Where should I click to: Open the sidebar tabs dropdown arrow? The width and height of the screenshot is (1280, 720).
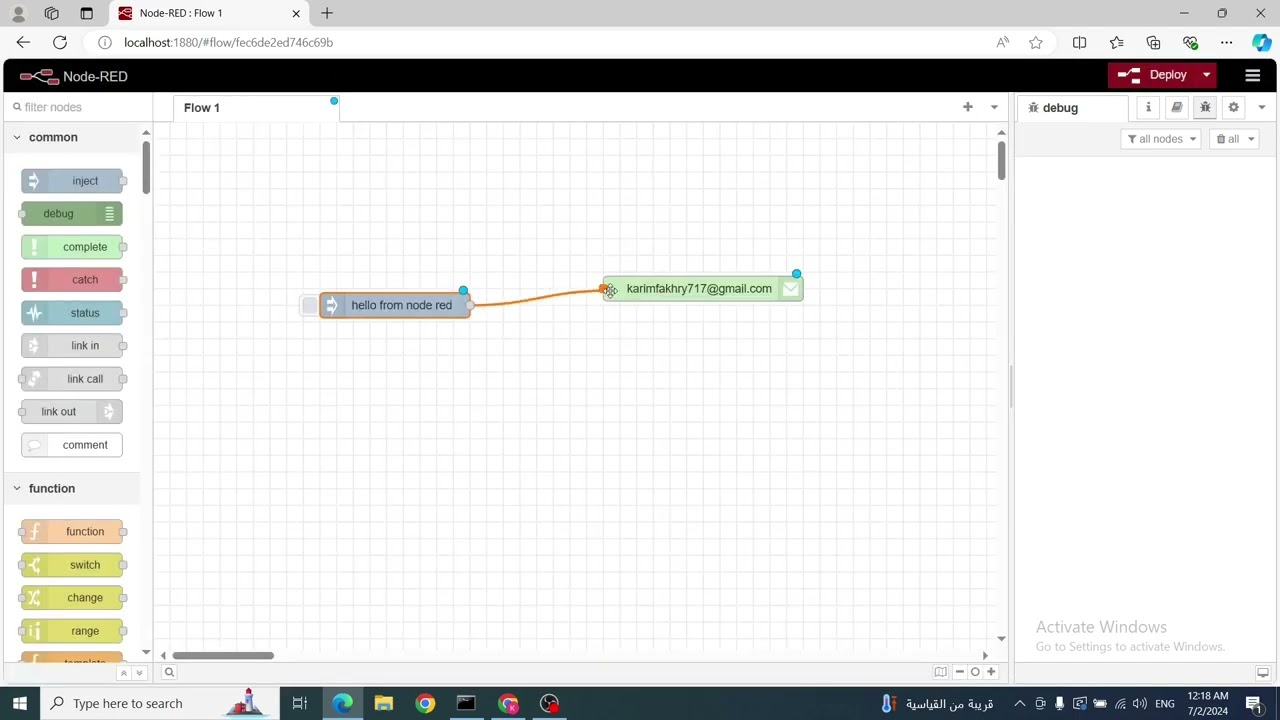[1261, 107]
